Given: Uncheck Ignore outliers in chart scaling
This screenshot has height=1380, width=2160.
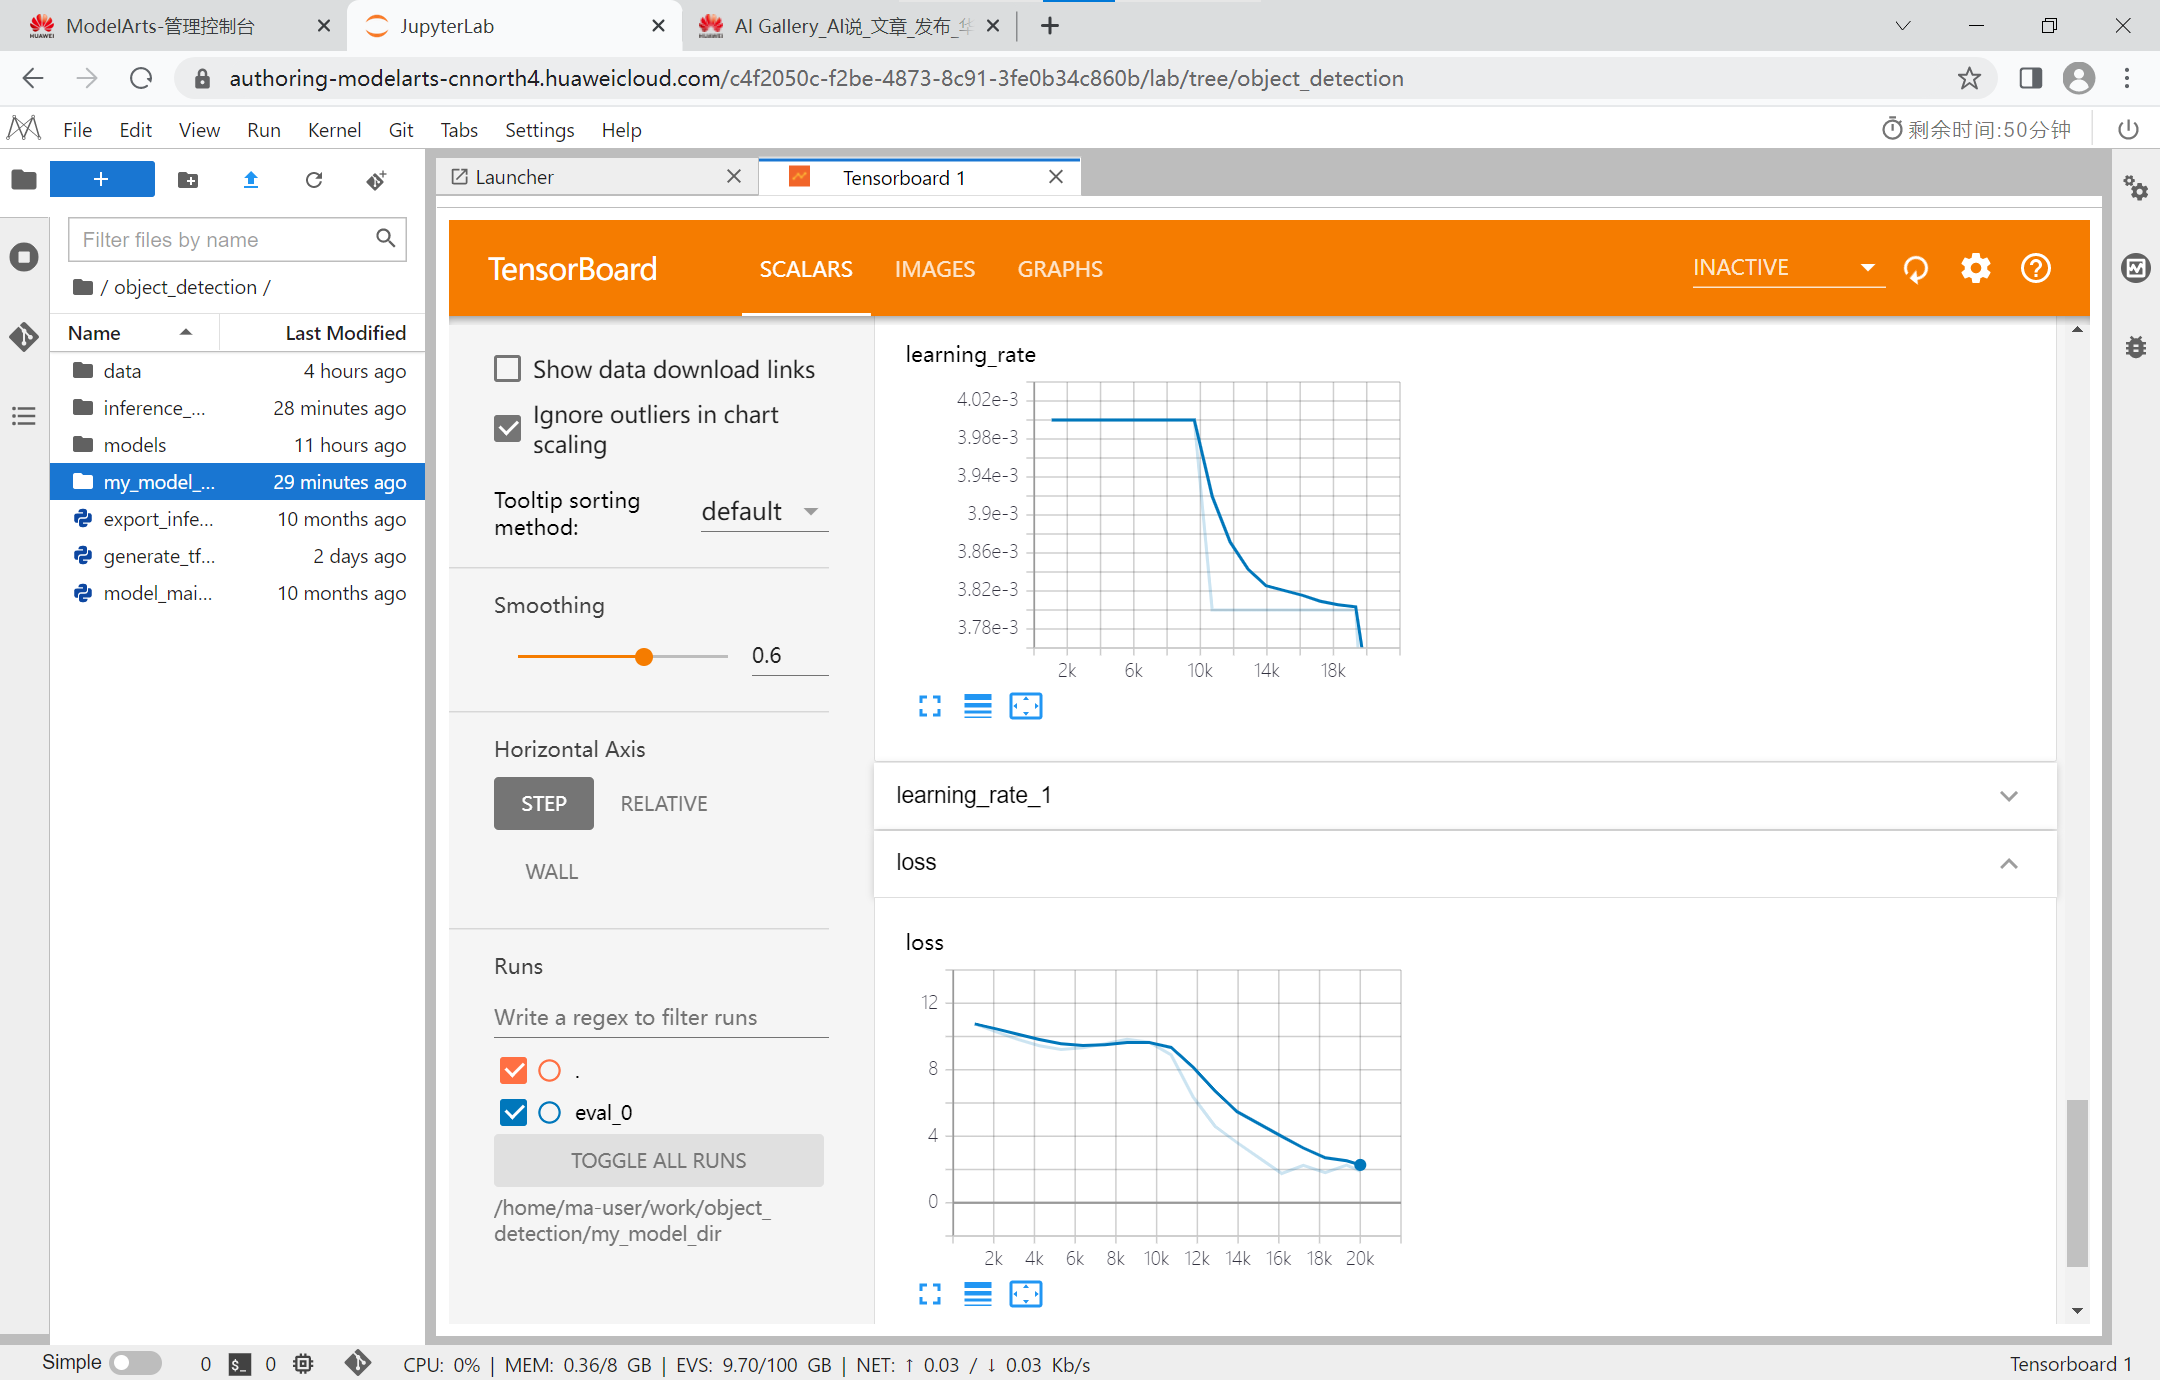Looking at the screenshot, I should (x=508, y=429).
